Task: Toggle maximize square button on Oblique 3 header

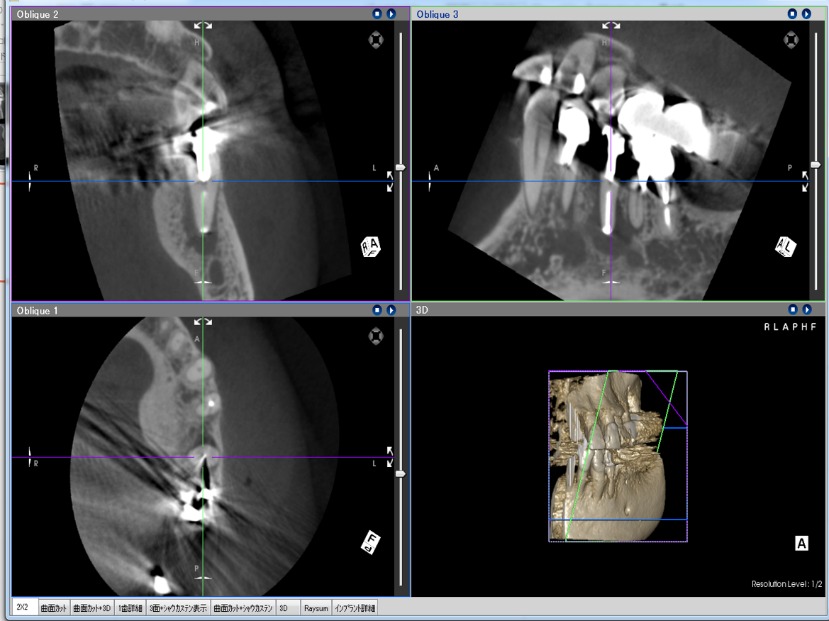Action: click(x=792, y=15)
